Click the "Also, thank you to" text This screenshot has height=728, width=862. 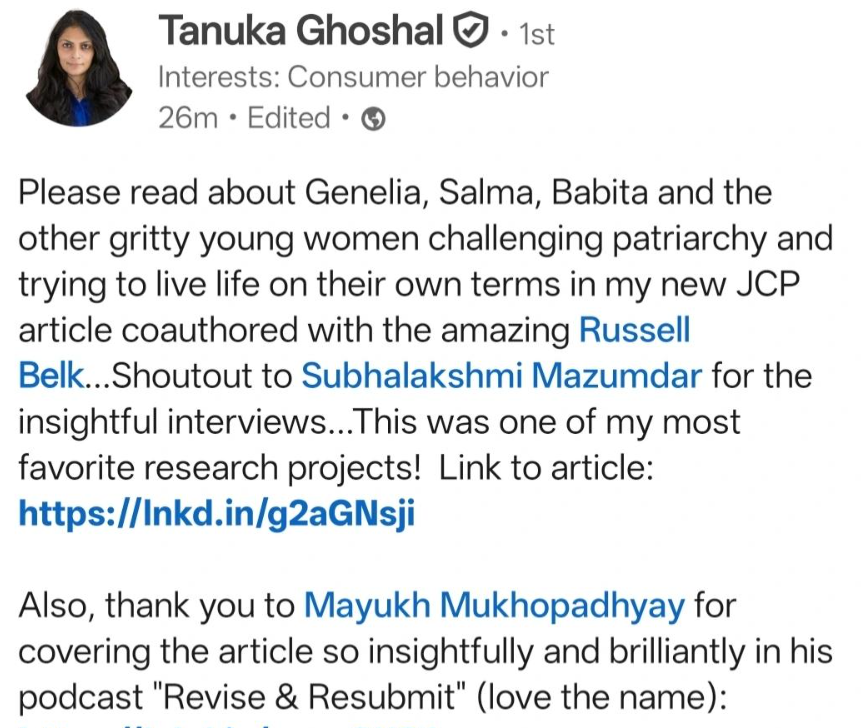[x=157, y=605]
